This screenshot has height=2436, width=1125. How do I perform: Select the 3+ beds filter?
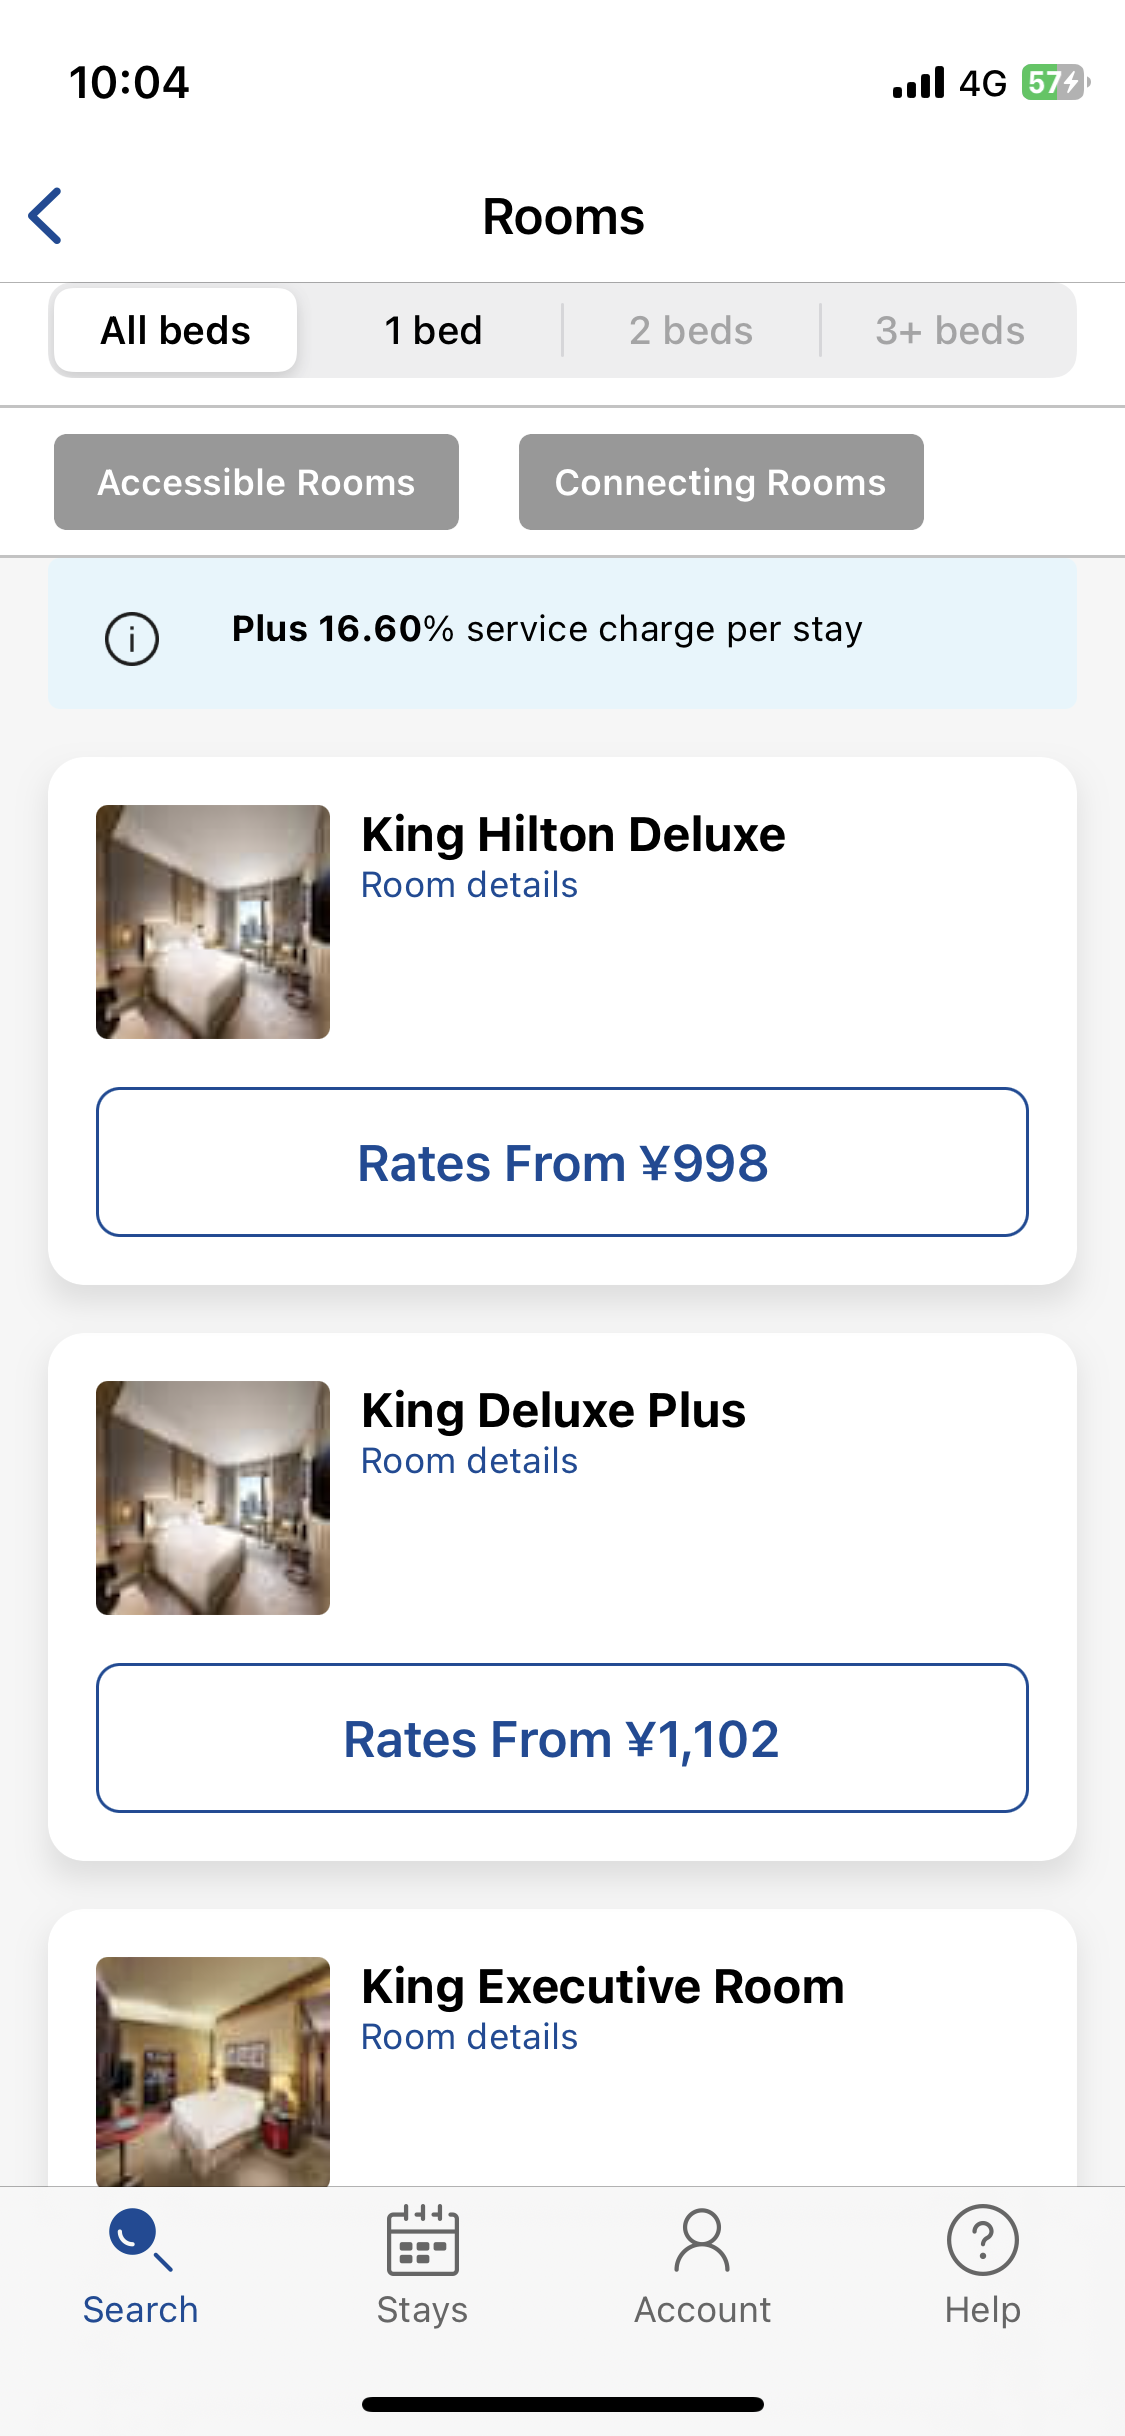pos(950,330)
